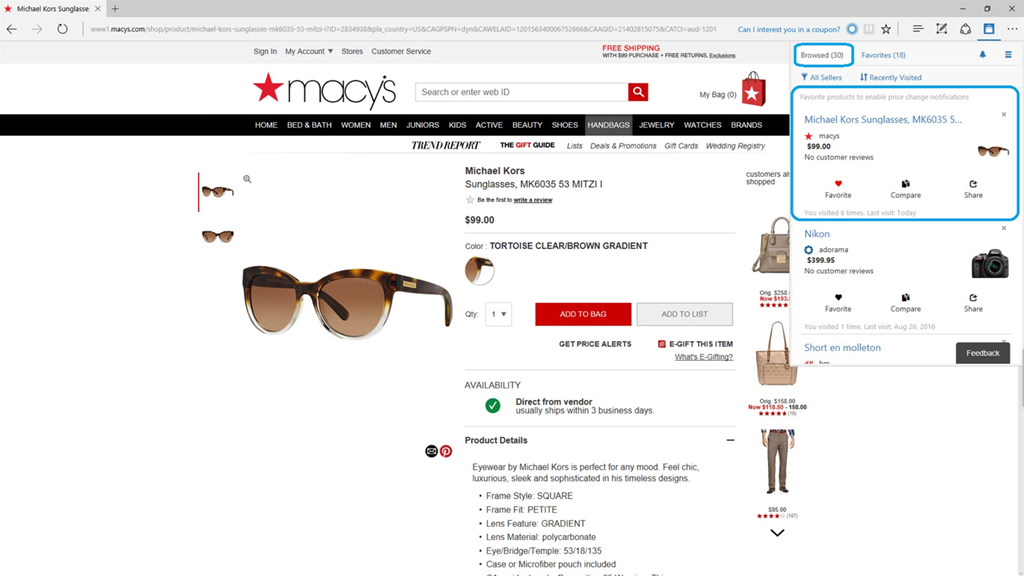Collapse the Product Details section
The image size is (1024, 576).
(x=730, y=440)
